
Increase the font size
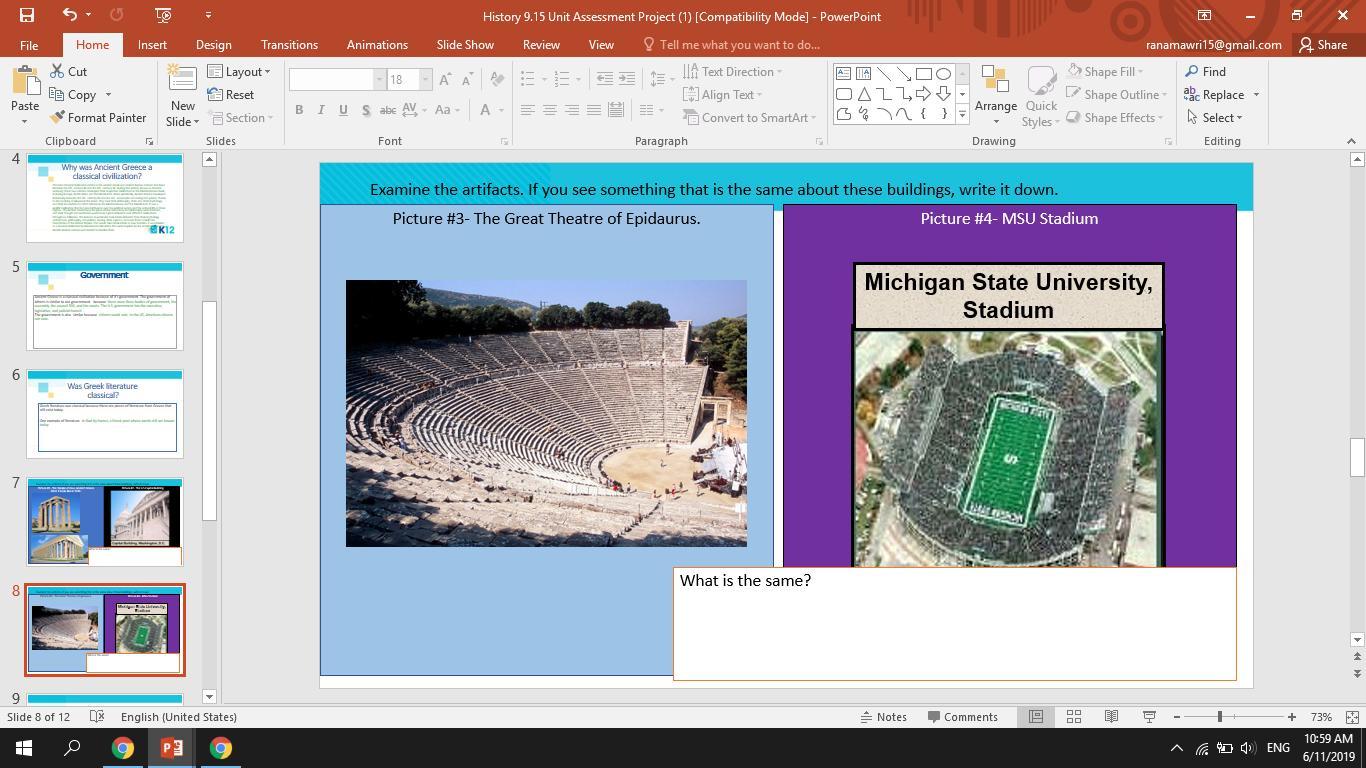[x=445, y=80]
